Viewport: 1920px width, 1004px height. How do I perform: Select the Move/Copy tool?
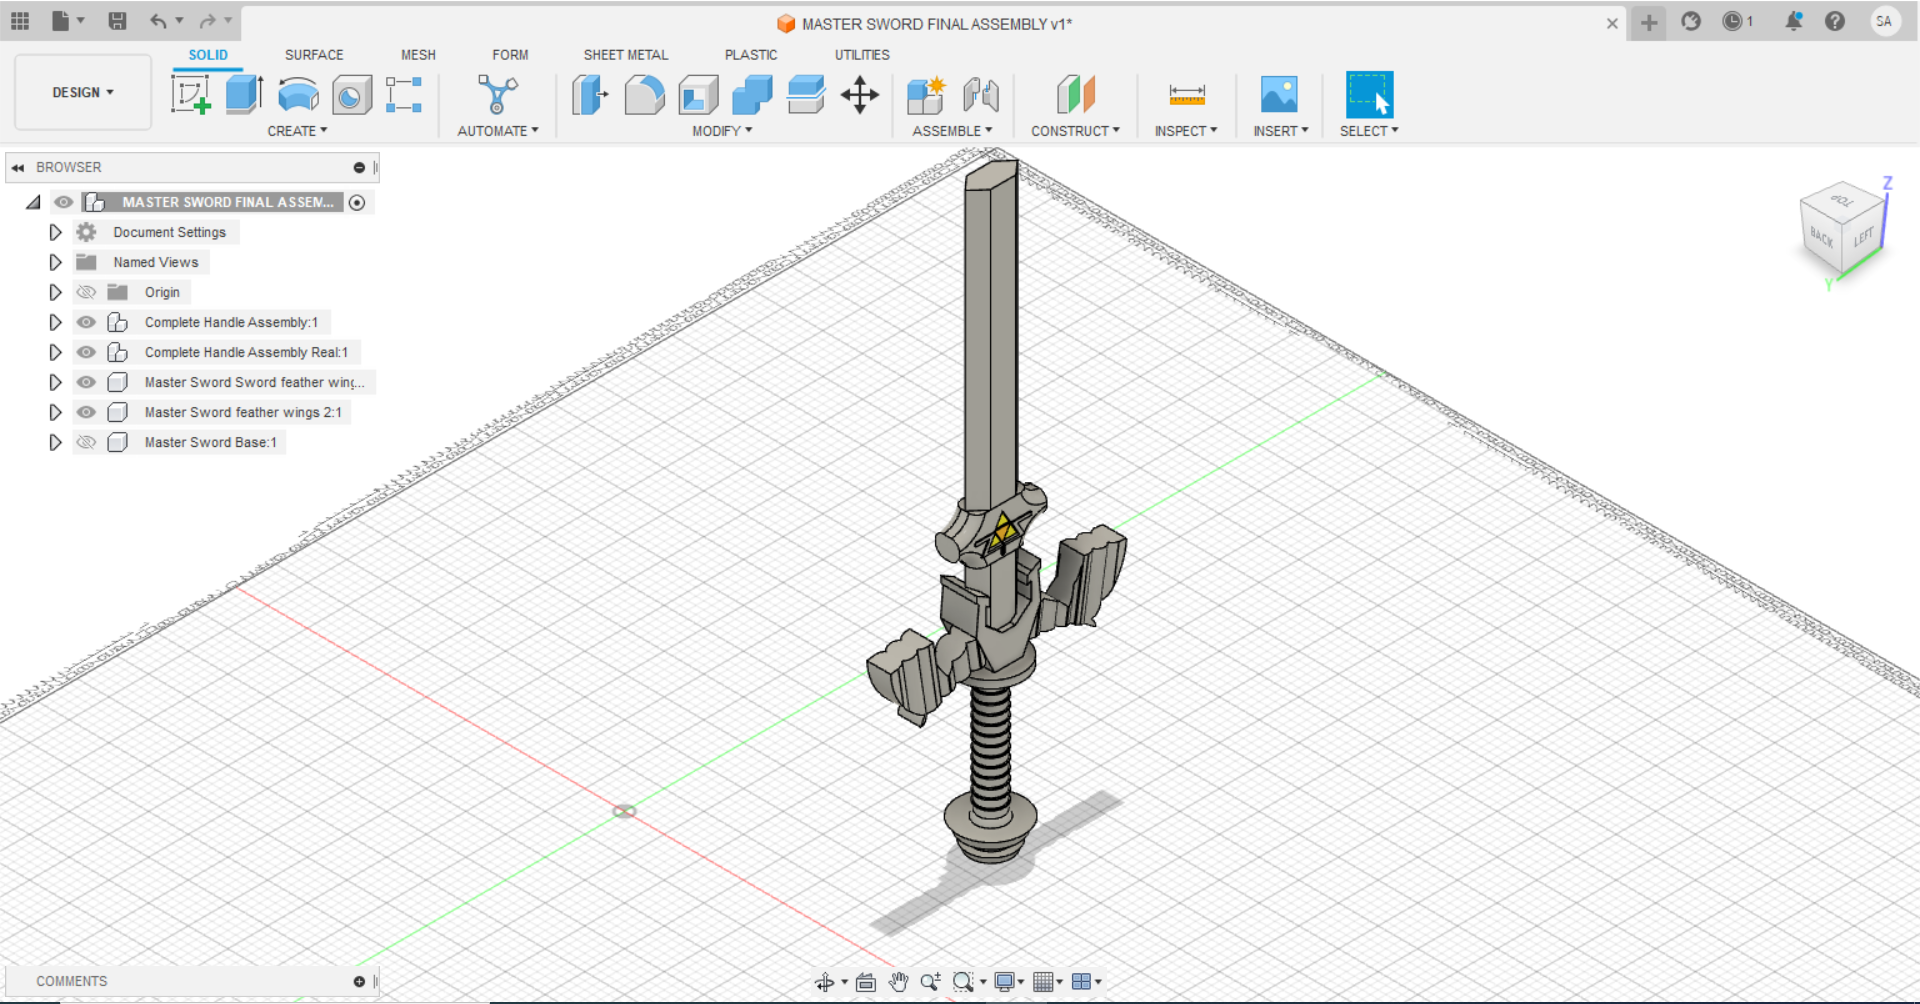tap(860, 95)
